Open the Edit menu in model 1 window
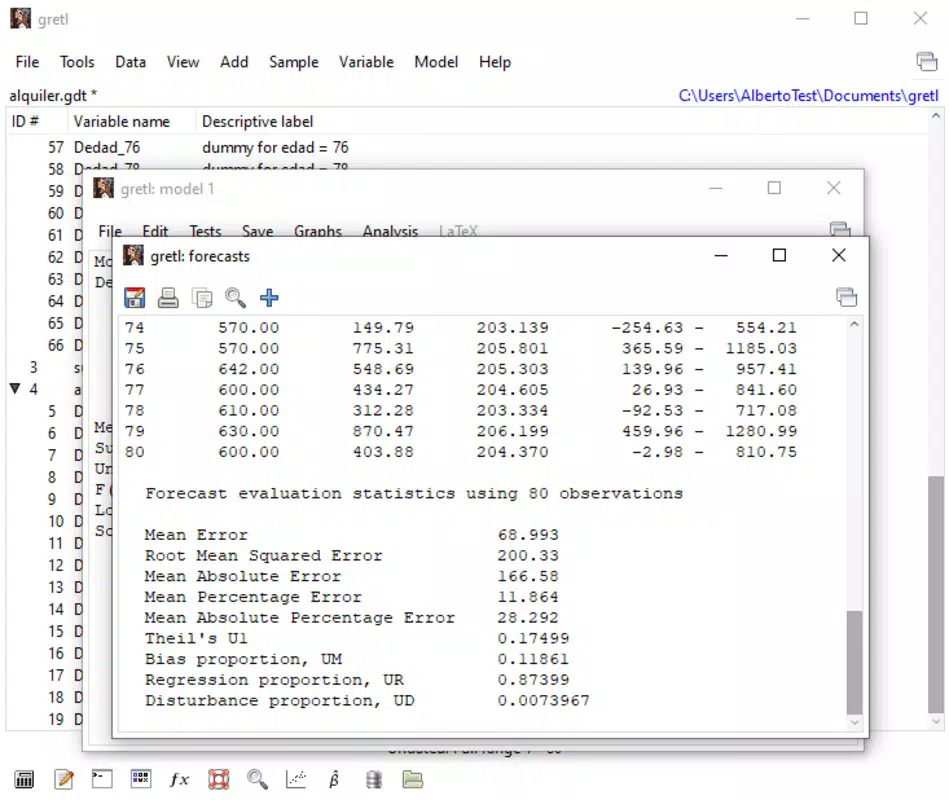 coord(155,231)
